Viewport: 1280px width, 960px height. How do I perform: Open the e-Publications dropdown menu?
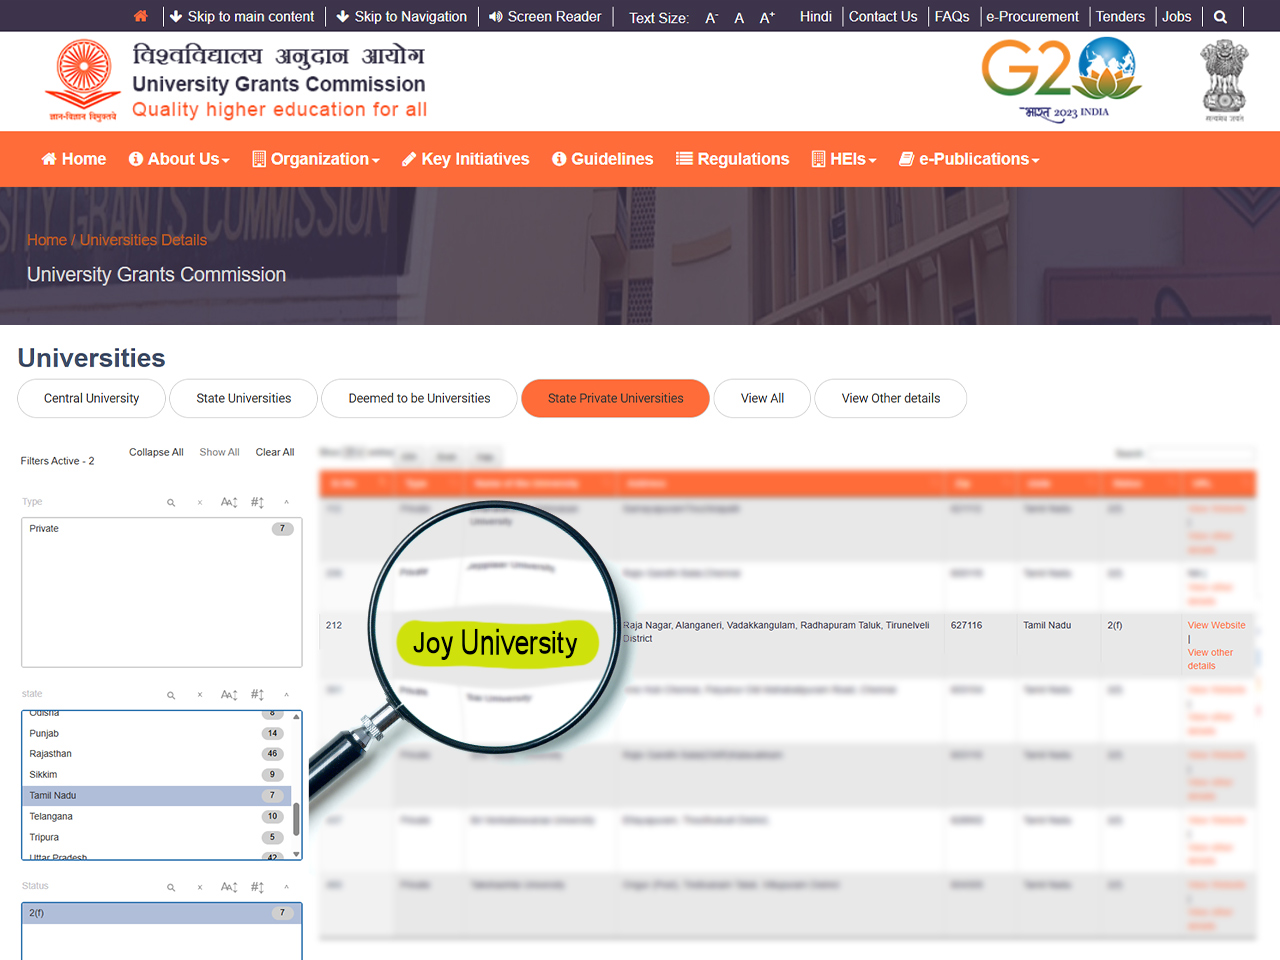point(969,159)
